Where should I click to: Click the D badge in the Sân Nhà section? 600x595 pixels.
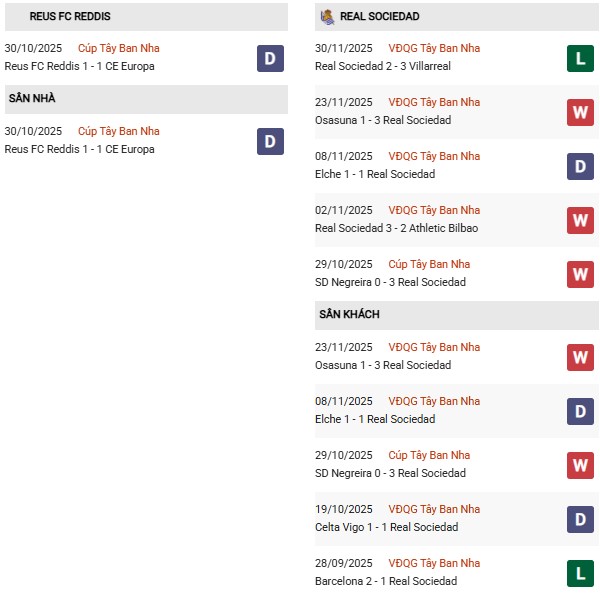(x=270, y=141)
